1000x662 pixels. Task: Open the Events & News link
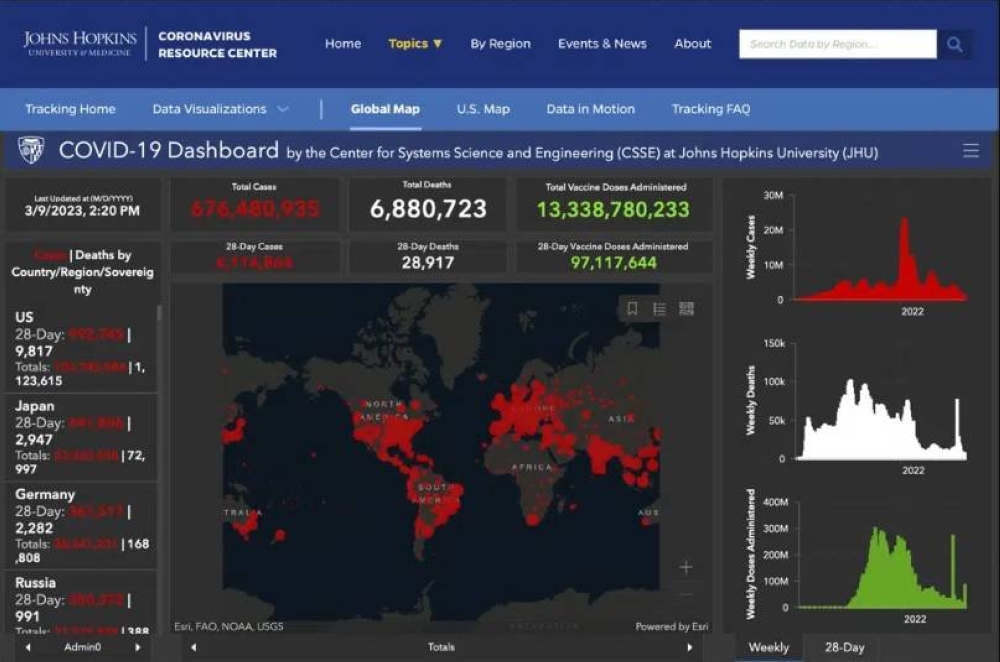coord(602,44)
